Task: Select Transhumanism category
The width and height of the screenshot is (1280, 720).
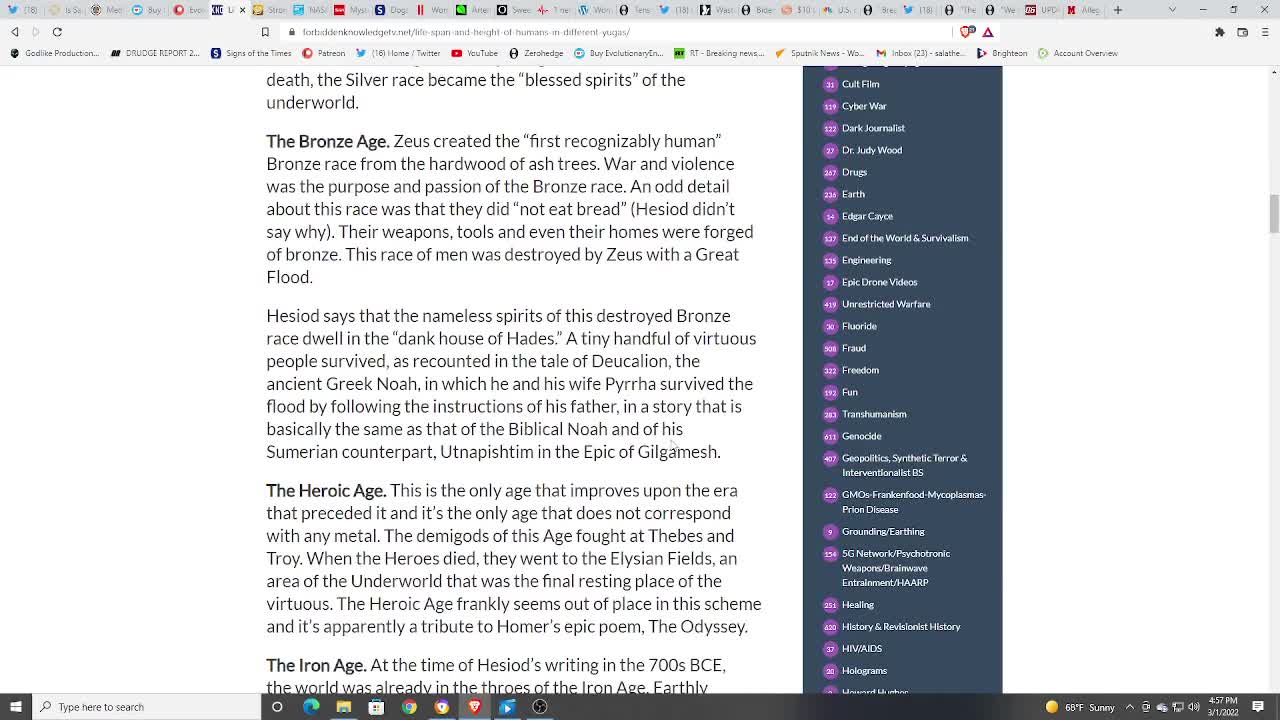Action: pos(874,414)
